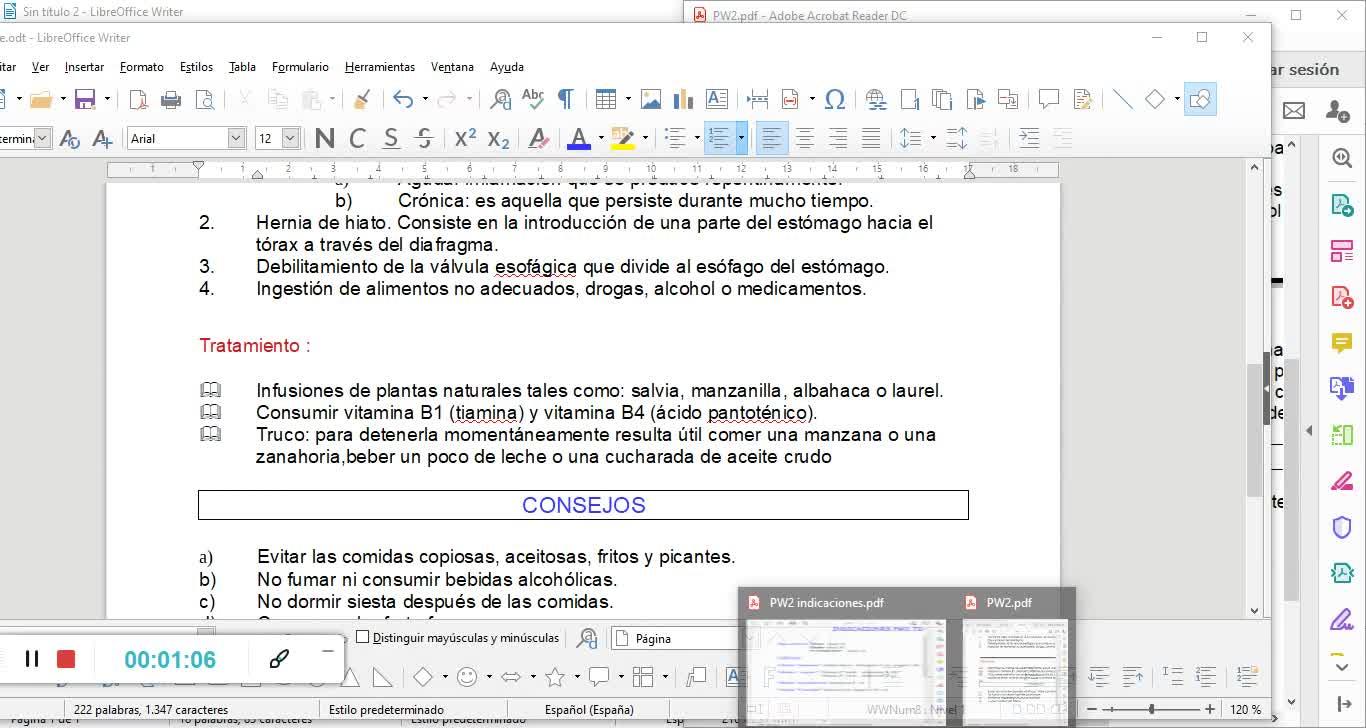Open Find and Replace
Screen dimensions: 1366x728
tap(500, 99)
